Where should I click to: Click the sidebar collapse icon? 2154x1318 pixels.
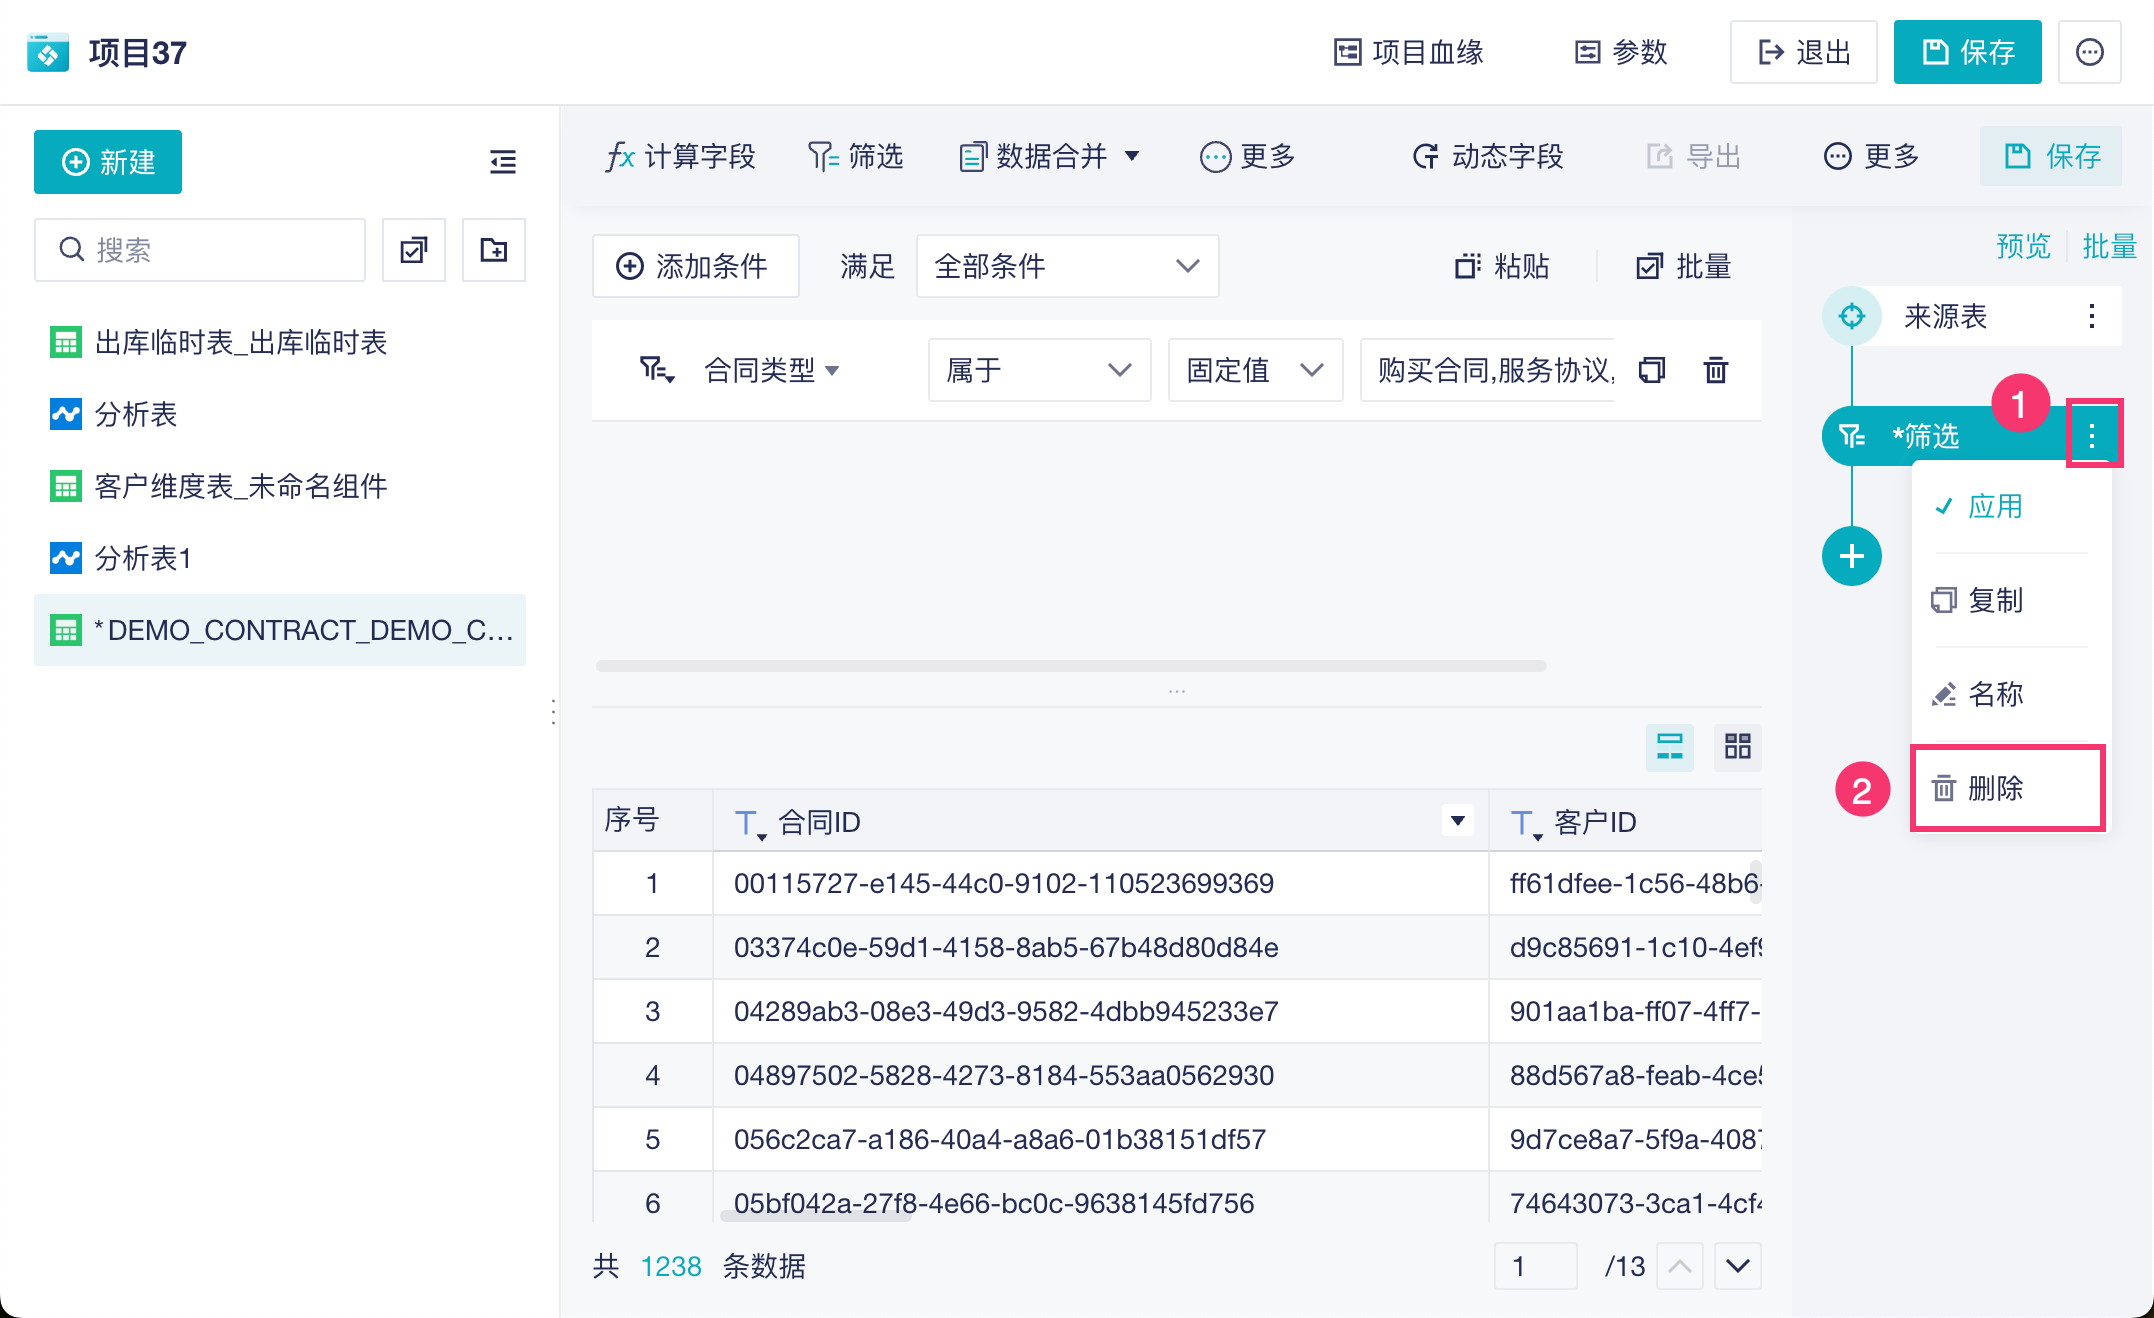[502, 162]
